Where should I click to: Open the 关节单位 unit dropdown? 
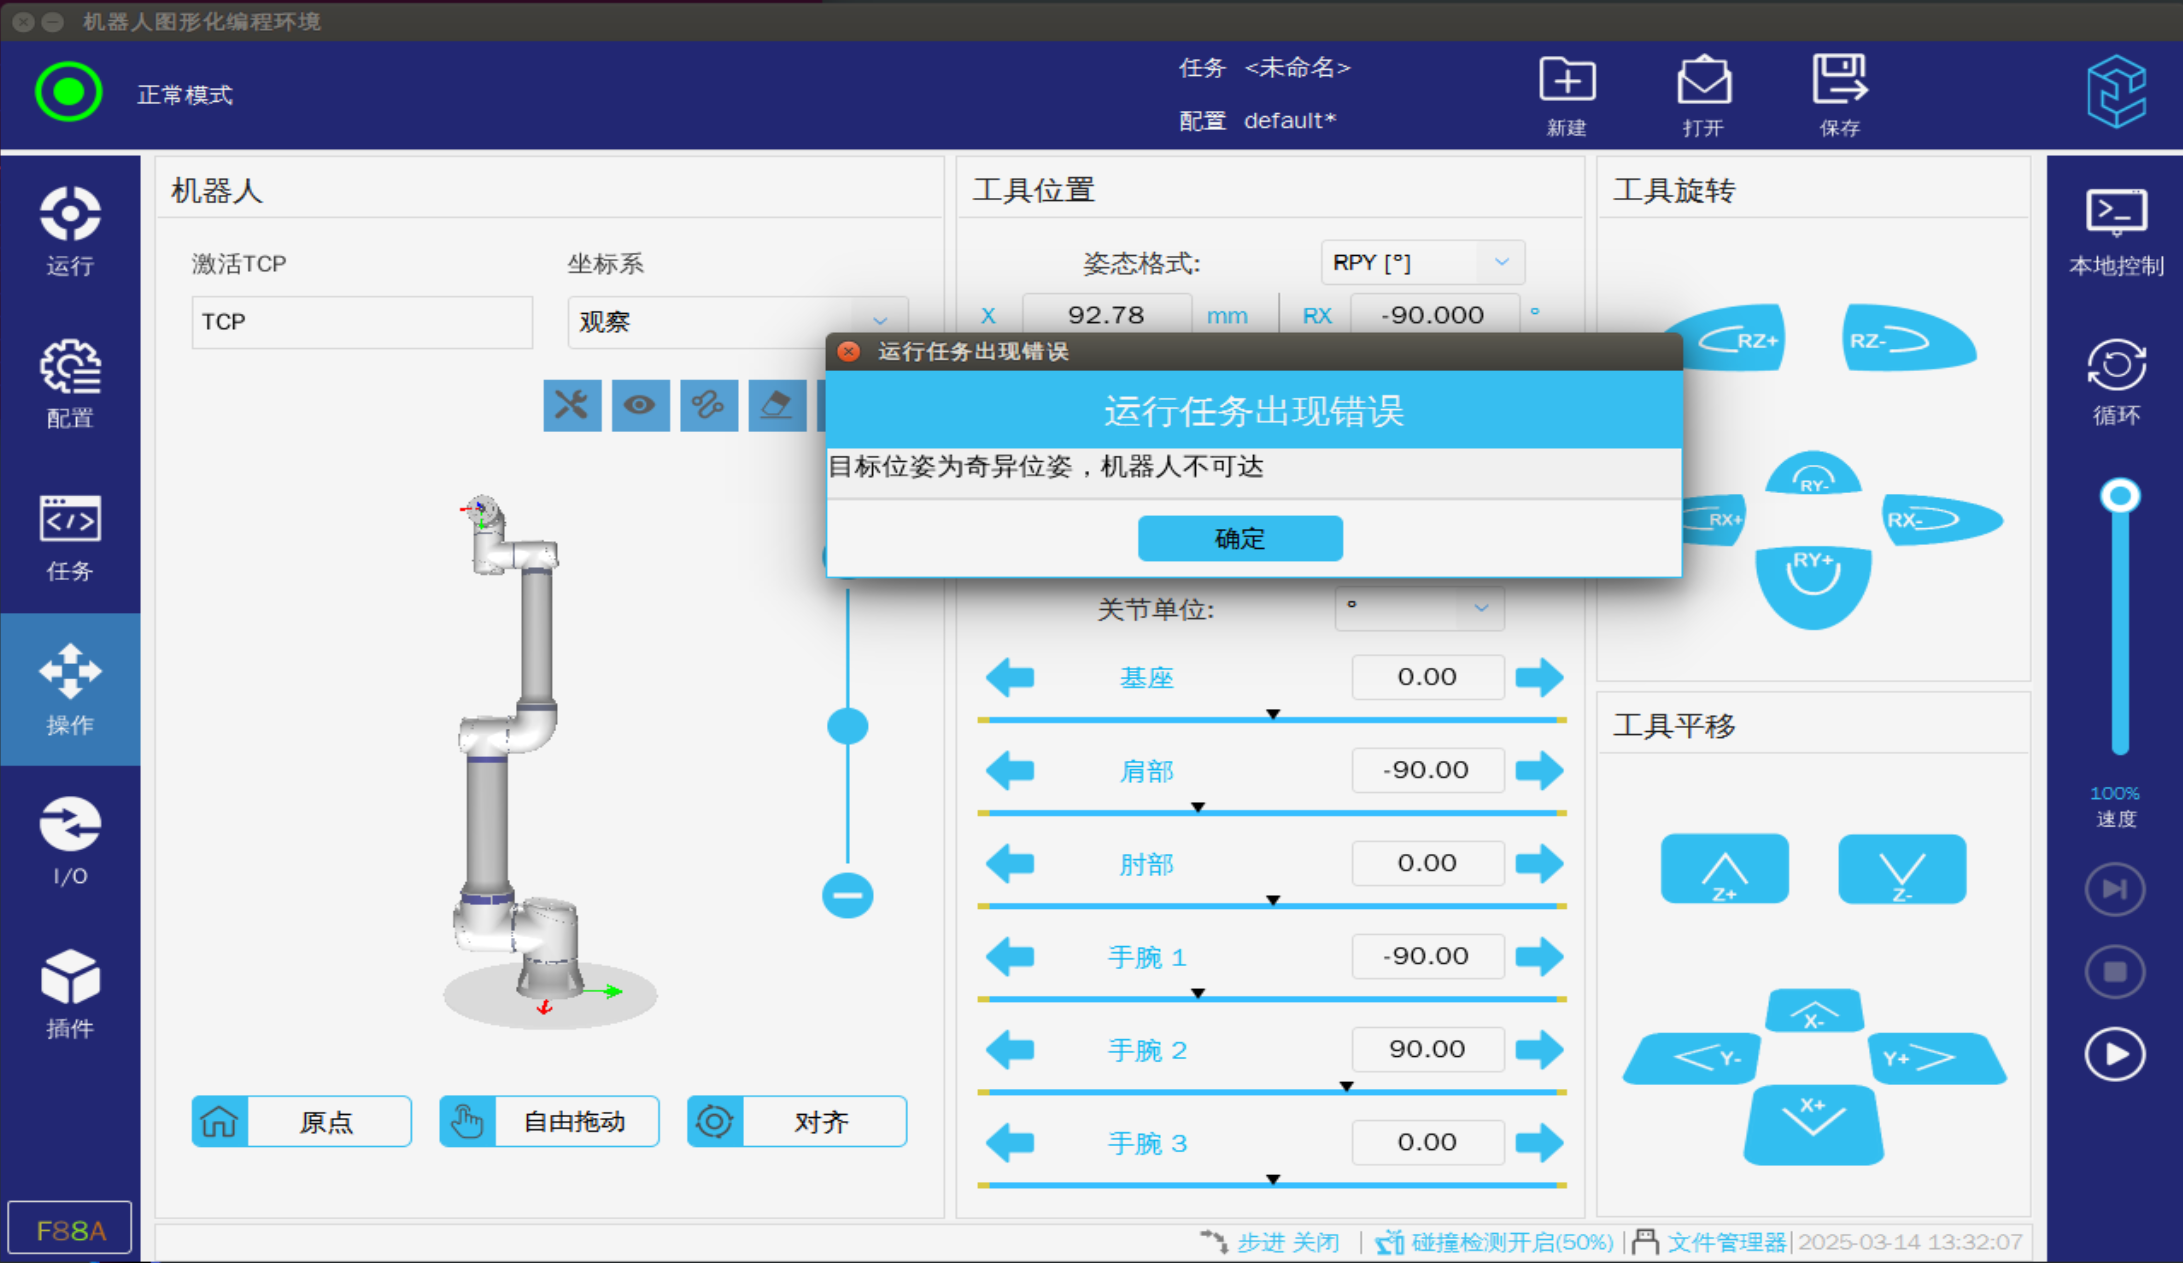point(1418,608)
